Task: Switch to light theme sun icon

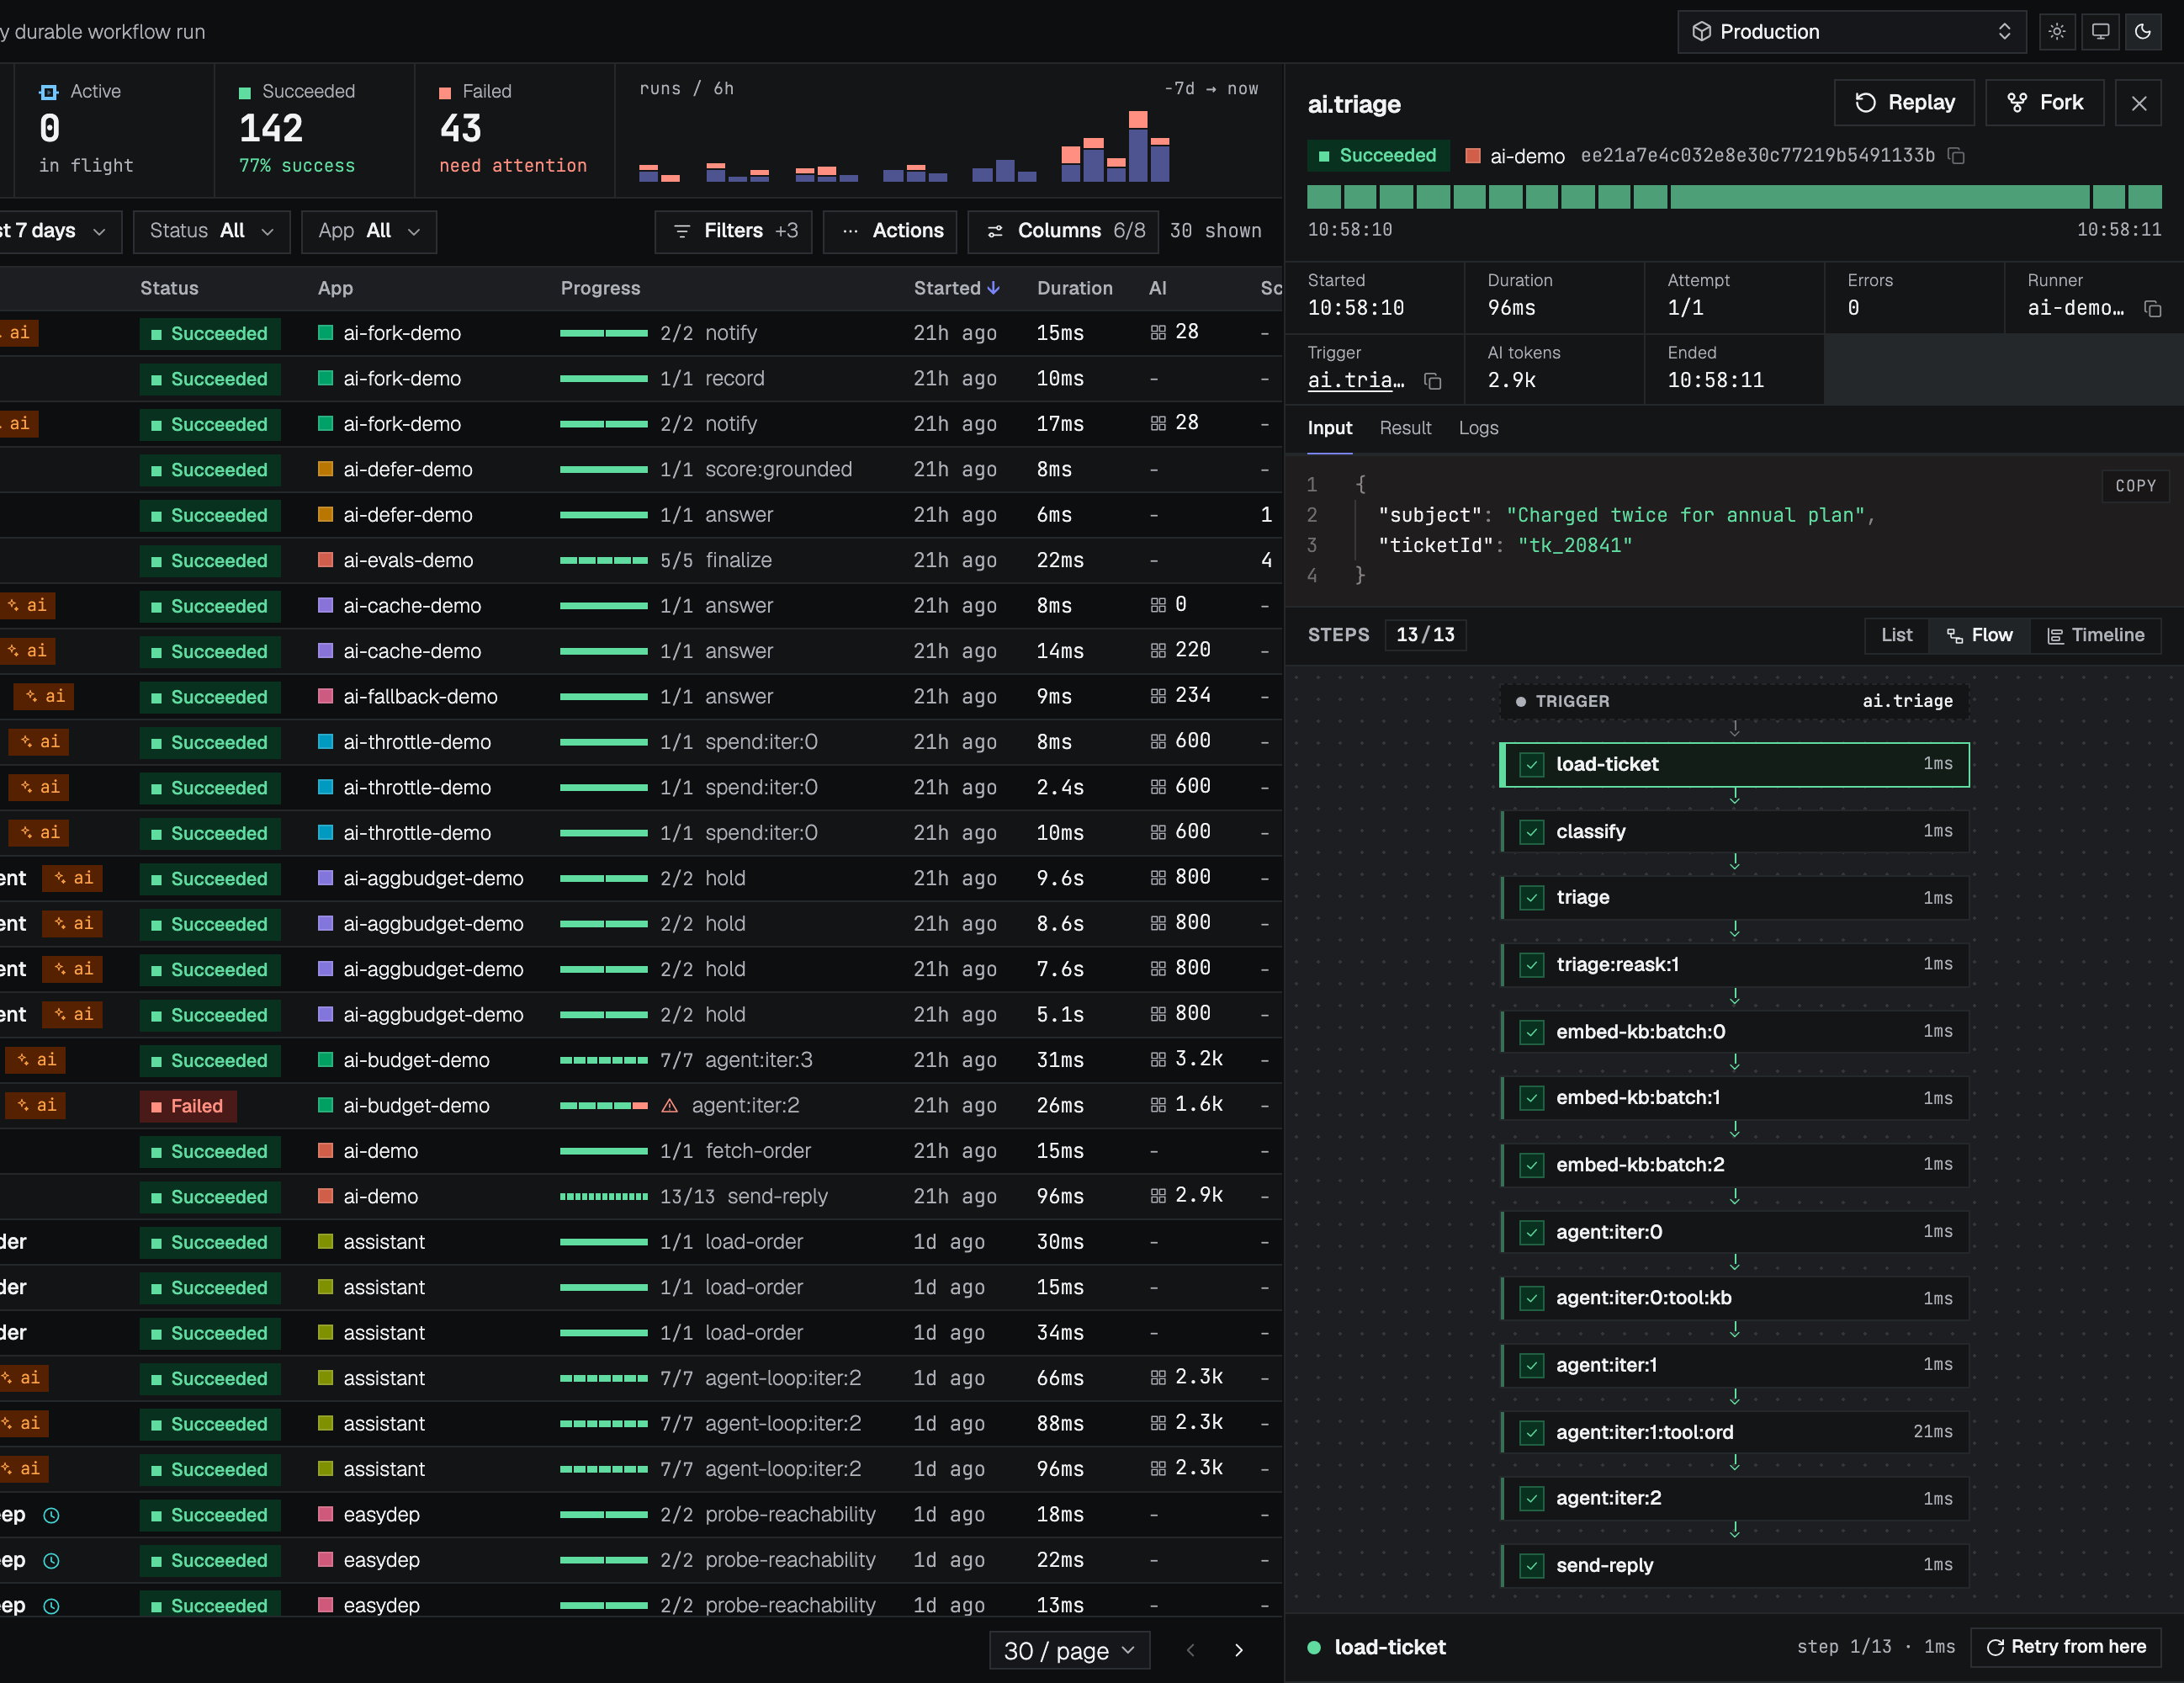Action: 2056,31
